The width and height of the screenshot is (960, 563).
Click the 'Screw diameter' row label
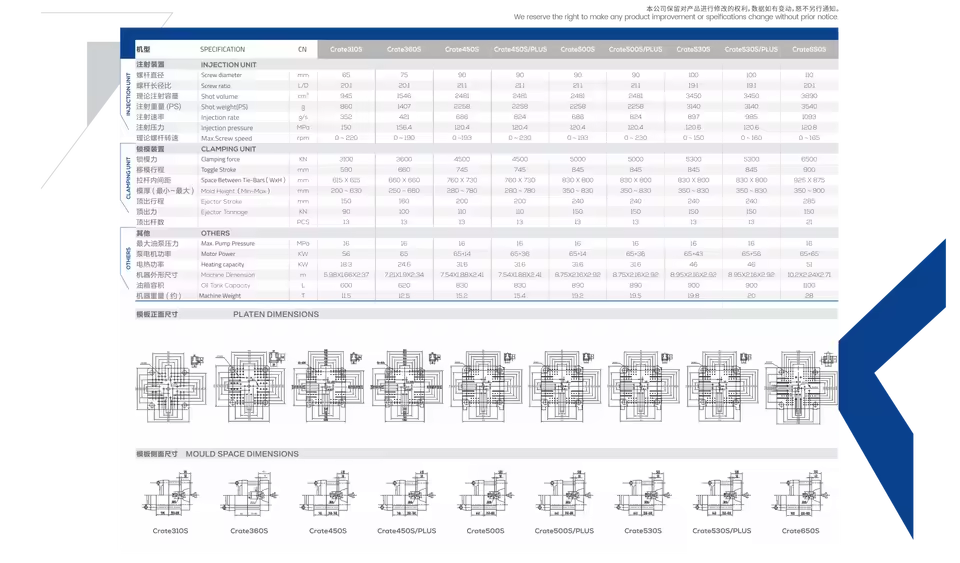pos(222,75)
